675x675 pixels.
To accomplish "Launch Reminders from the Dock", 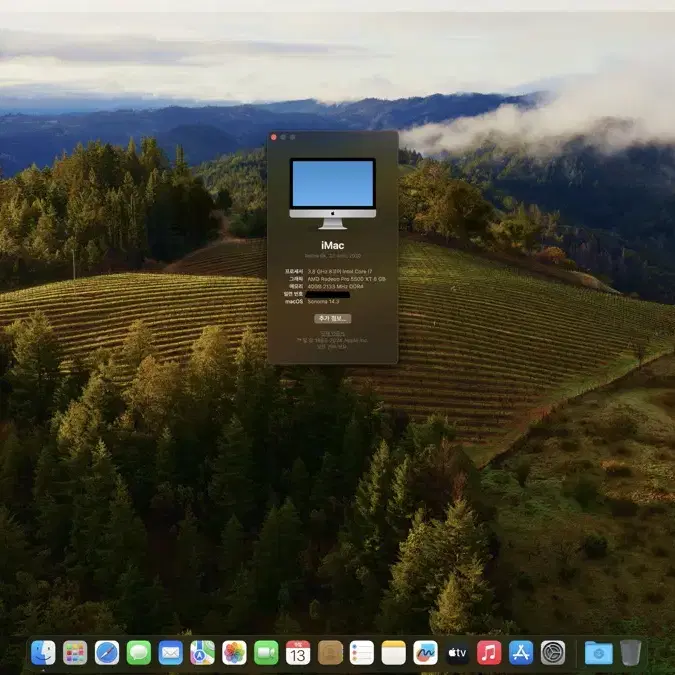I will click(x=362, y=653).
